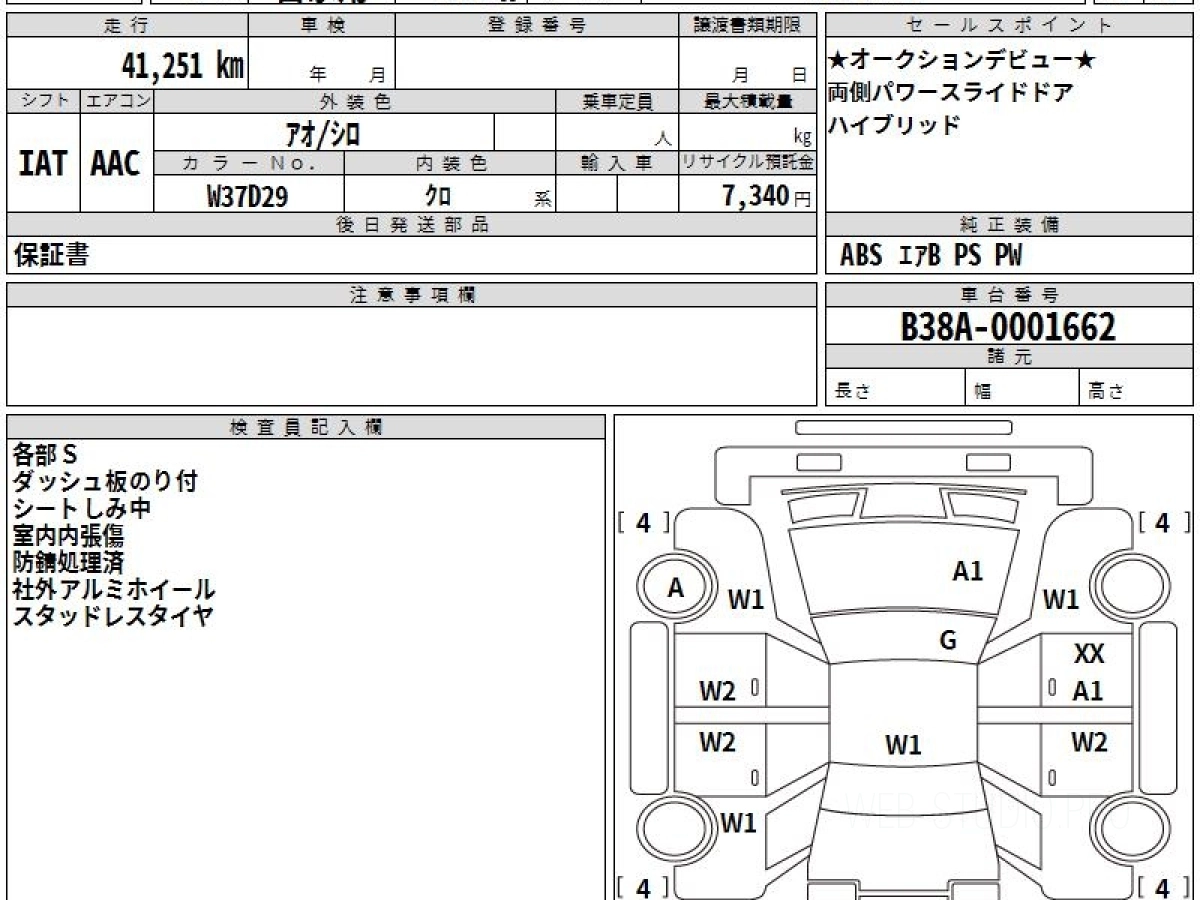Click the シートしみ中 note
Screen dimensions: 1200x900
tap(82, 509)
